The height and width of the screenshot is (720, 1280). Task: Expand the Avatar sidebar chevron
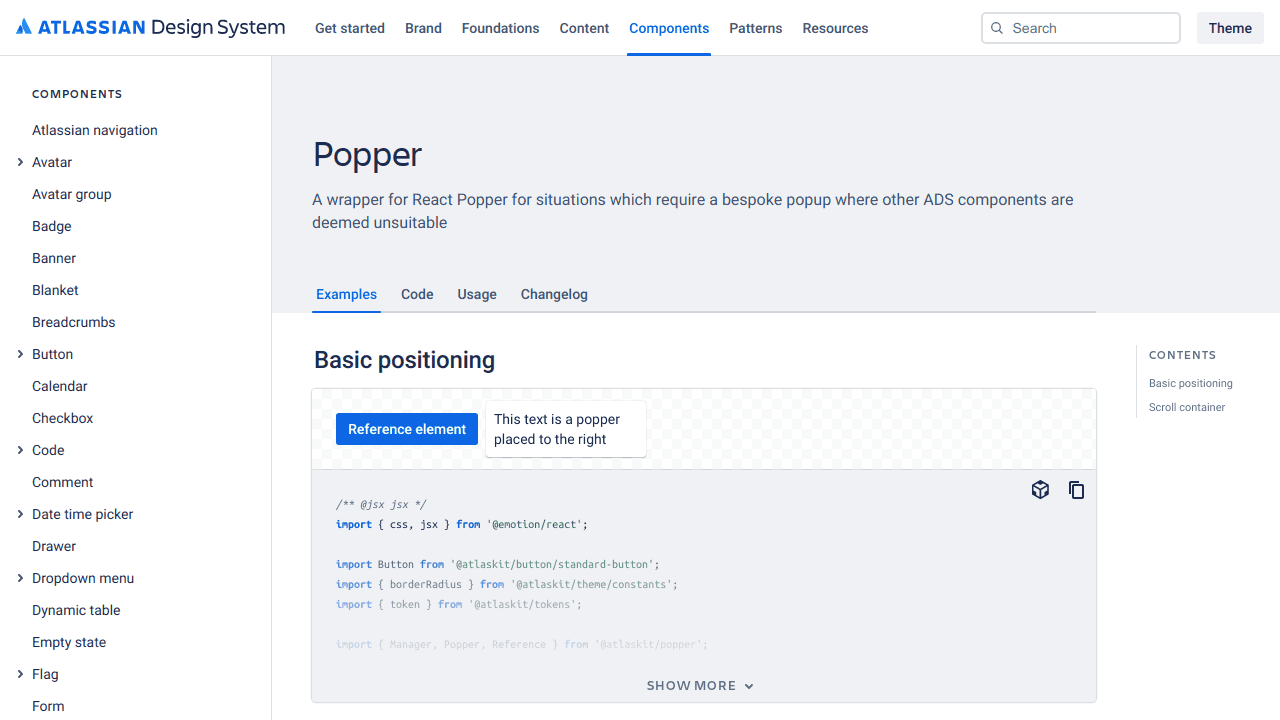pos(20,162)
